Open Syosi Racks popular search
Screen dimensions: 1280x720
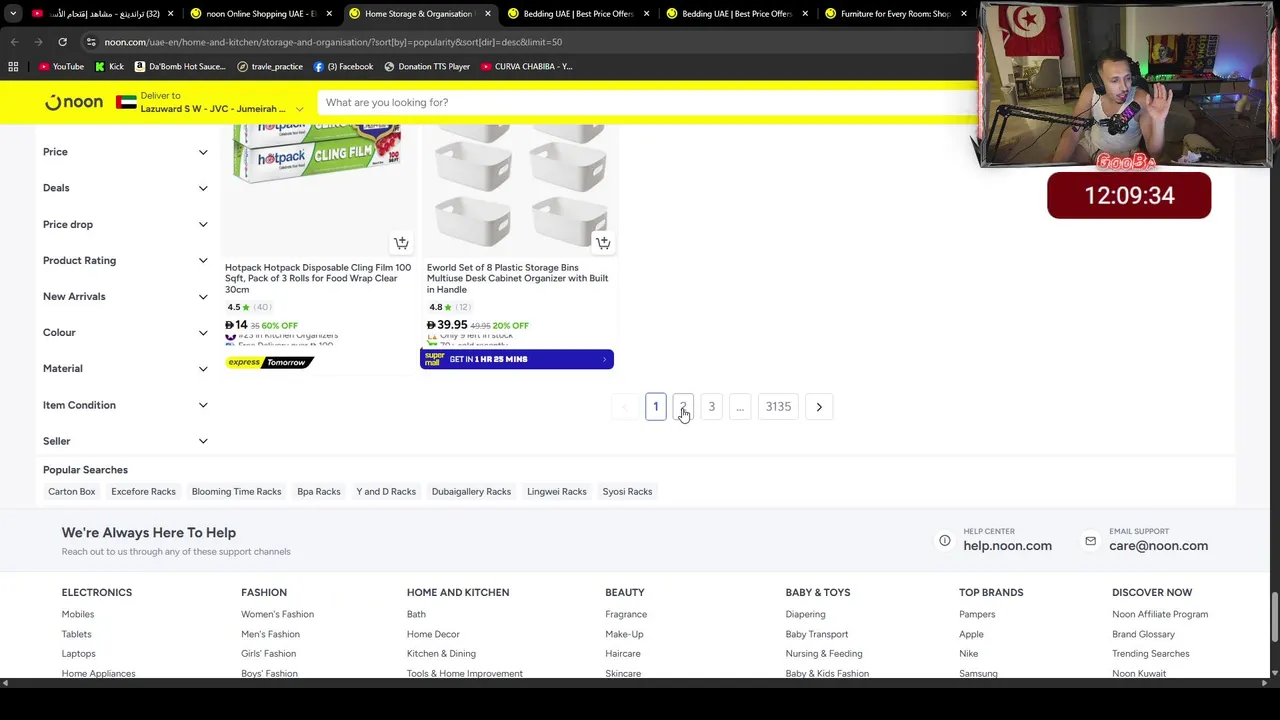tap(627, 492)
